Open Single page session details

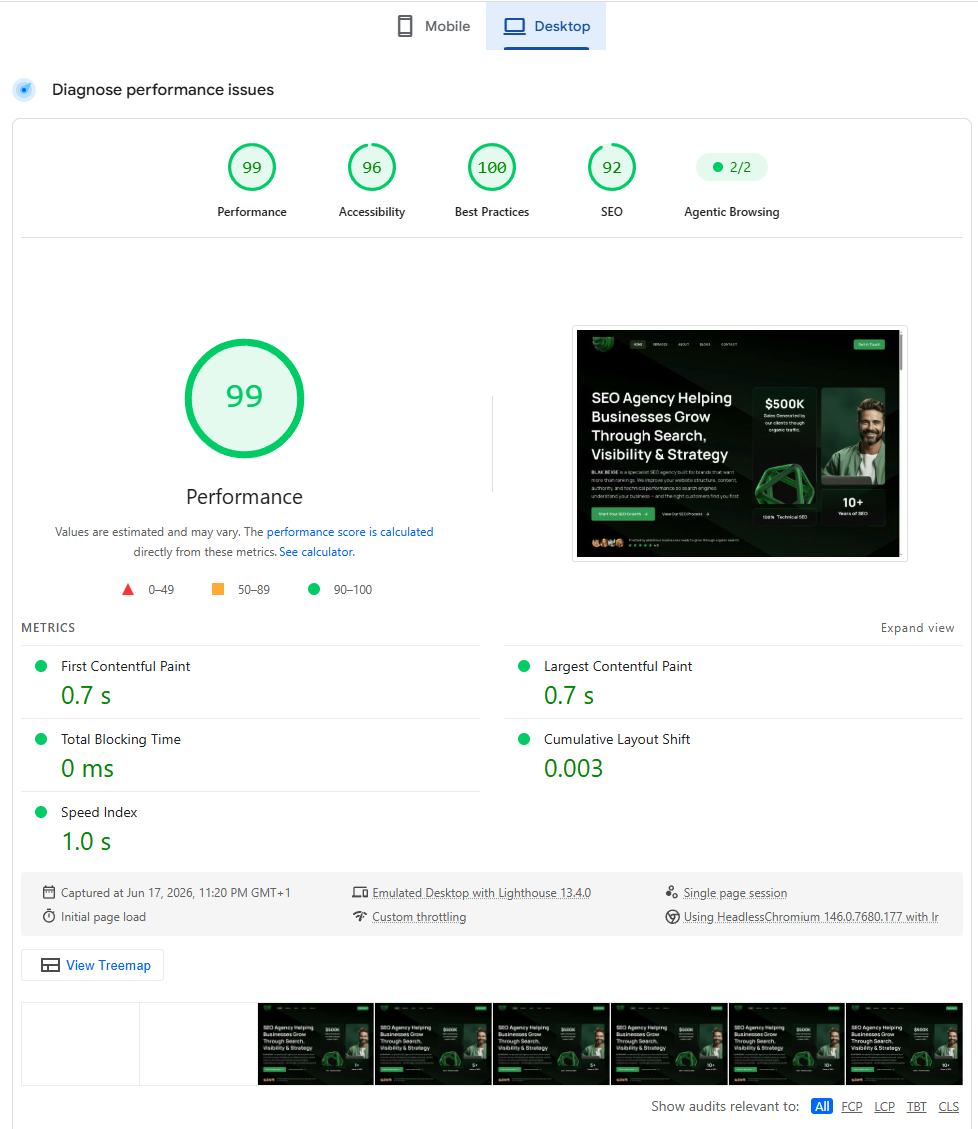(x=735, y=893)
